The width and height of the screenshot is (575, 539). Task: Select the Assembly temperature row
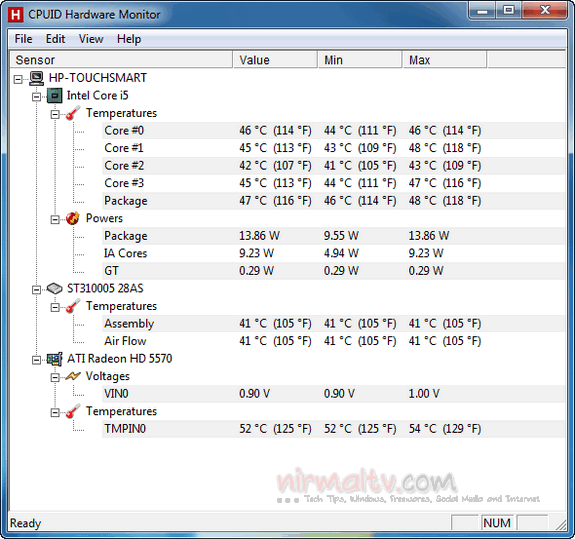(x=333, y=323)
